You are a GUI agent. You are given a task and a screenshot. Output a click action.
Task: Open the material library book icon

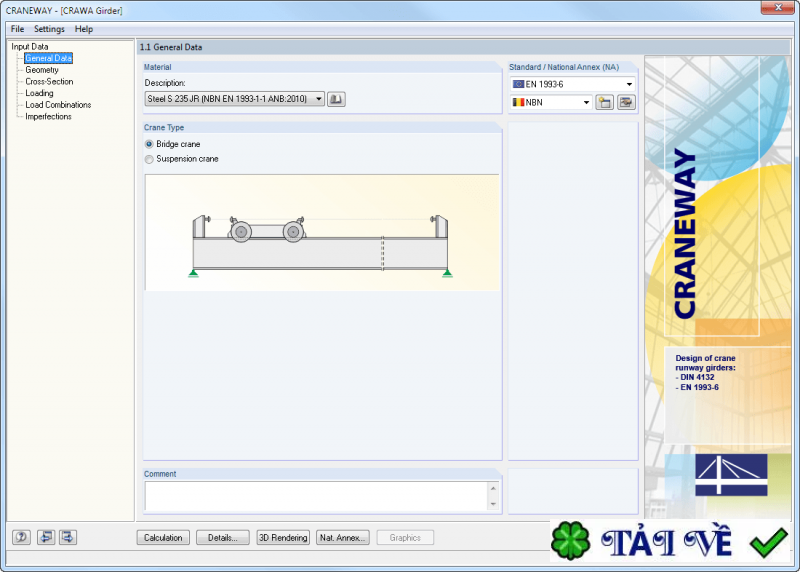coord(336,99)
